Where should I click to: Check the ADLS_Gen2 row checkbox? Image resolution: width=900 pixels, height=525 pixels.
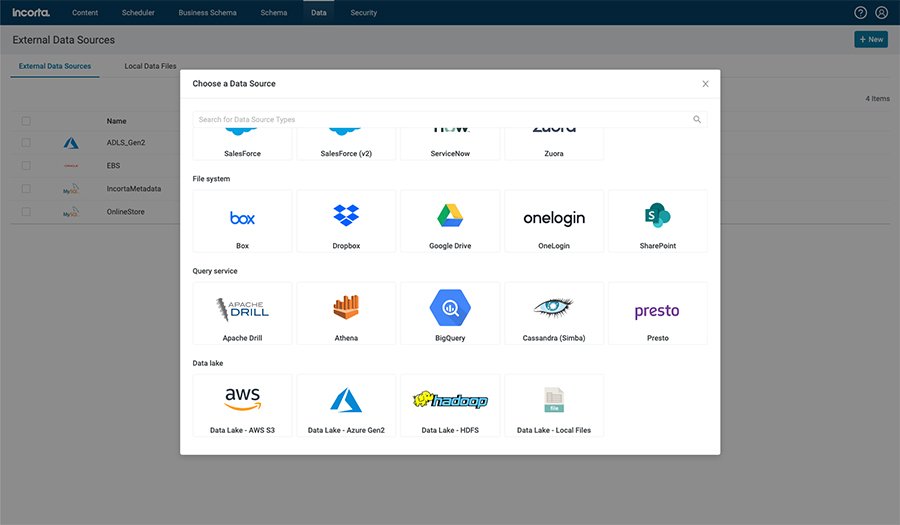(x=26, y=143)
